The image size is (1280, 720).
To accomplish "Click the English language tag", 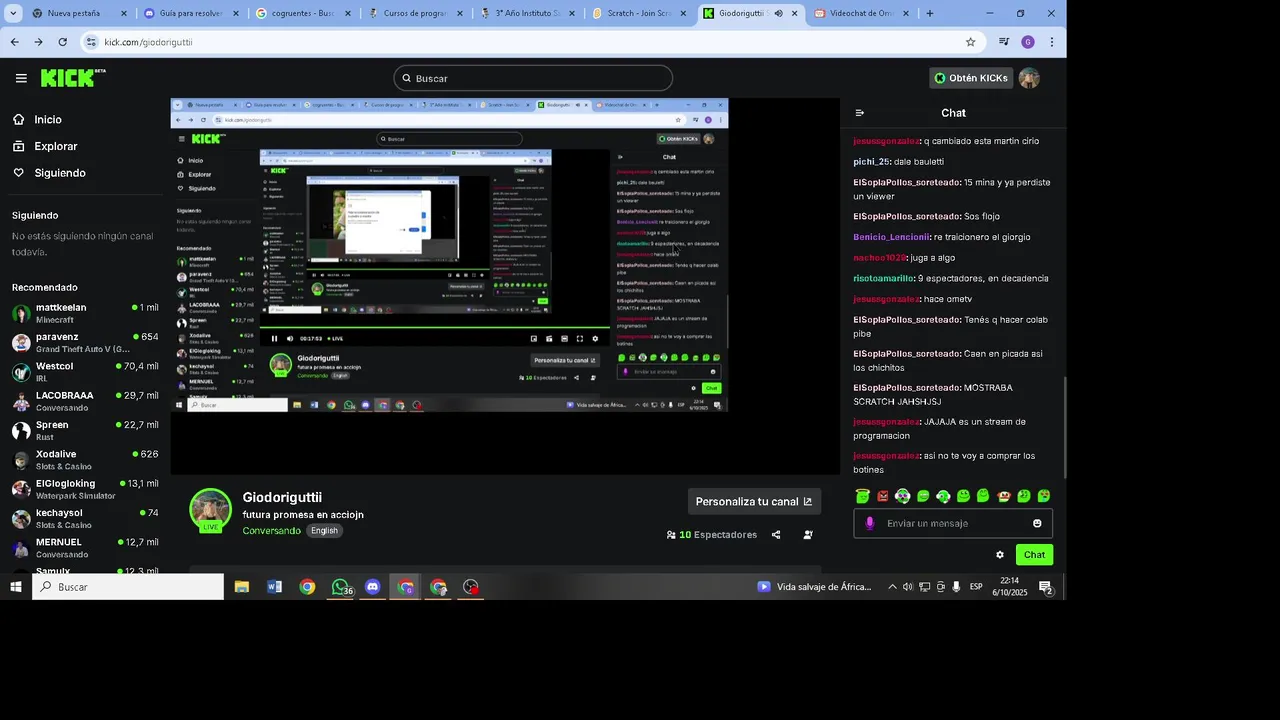I will coord(324,531).
